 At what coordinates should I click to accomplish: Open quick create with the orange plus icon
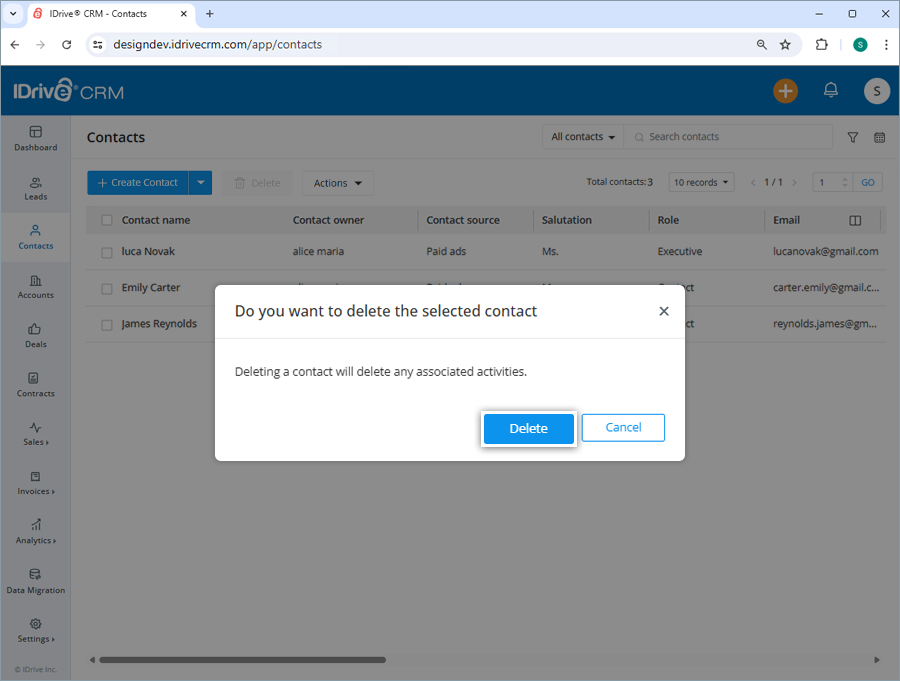[x=785, y=91]
